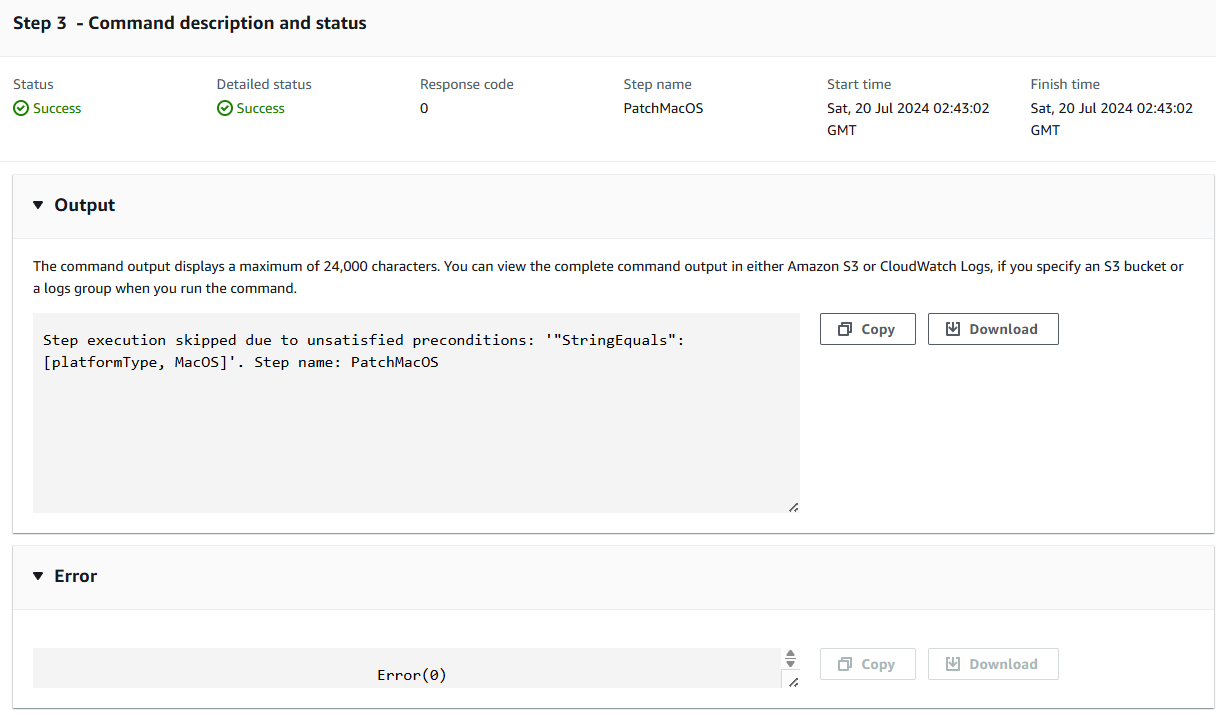Click the green checkmark icon under Status
This screenshot has height=715, width=1216.
(21, 109)
